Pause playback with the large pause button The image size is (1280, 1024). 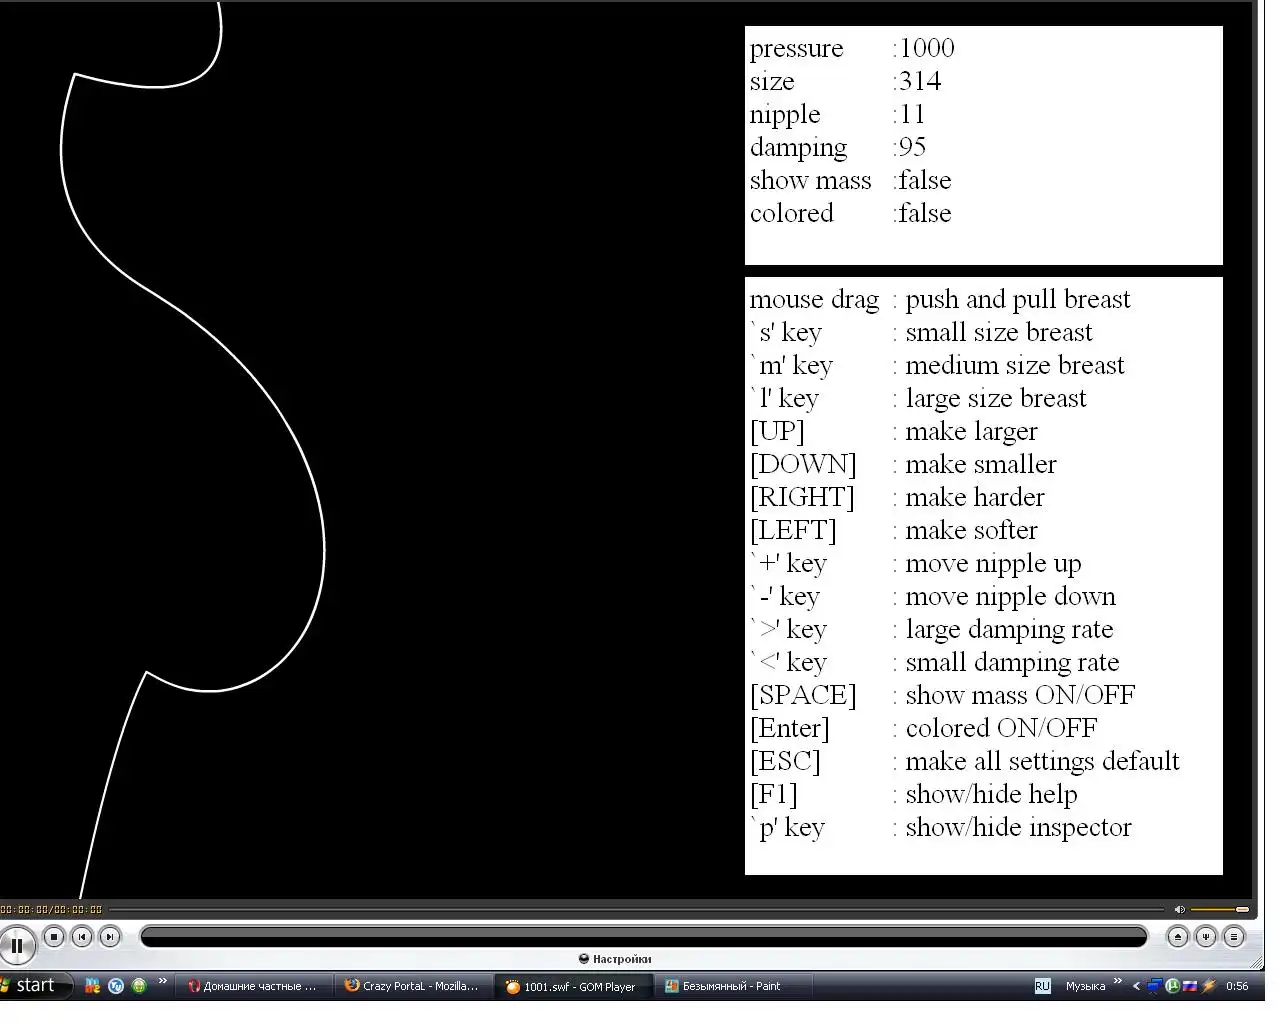(17, 945)
